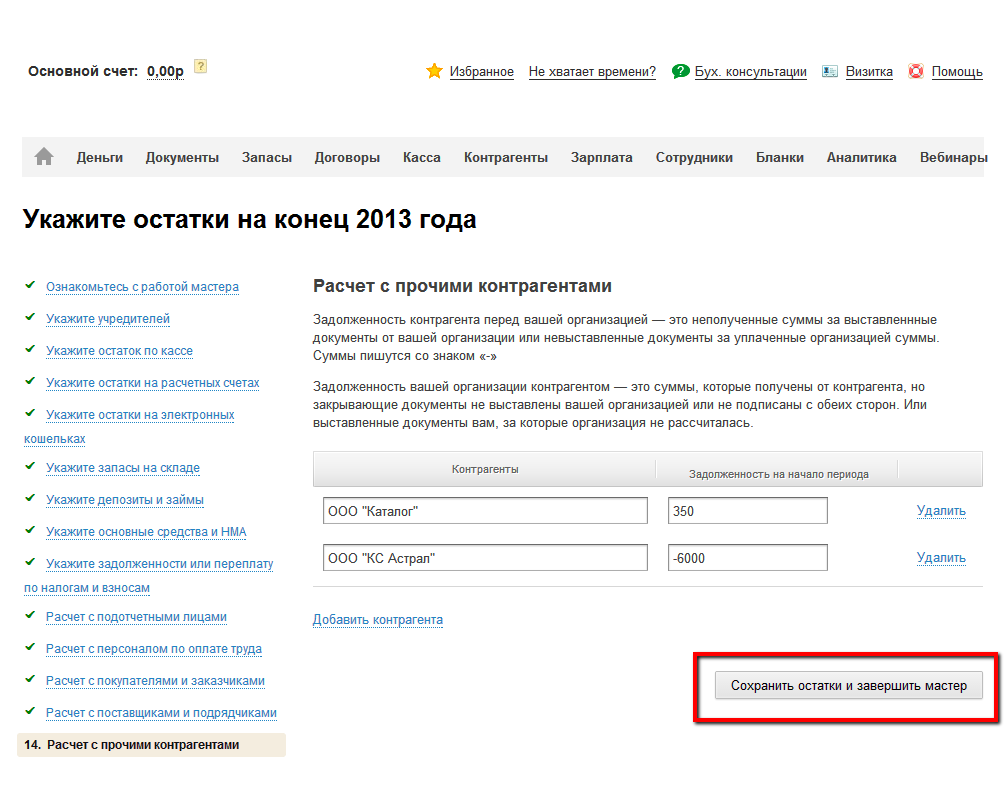Click the home icon in navigation bar

point(44,157)
